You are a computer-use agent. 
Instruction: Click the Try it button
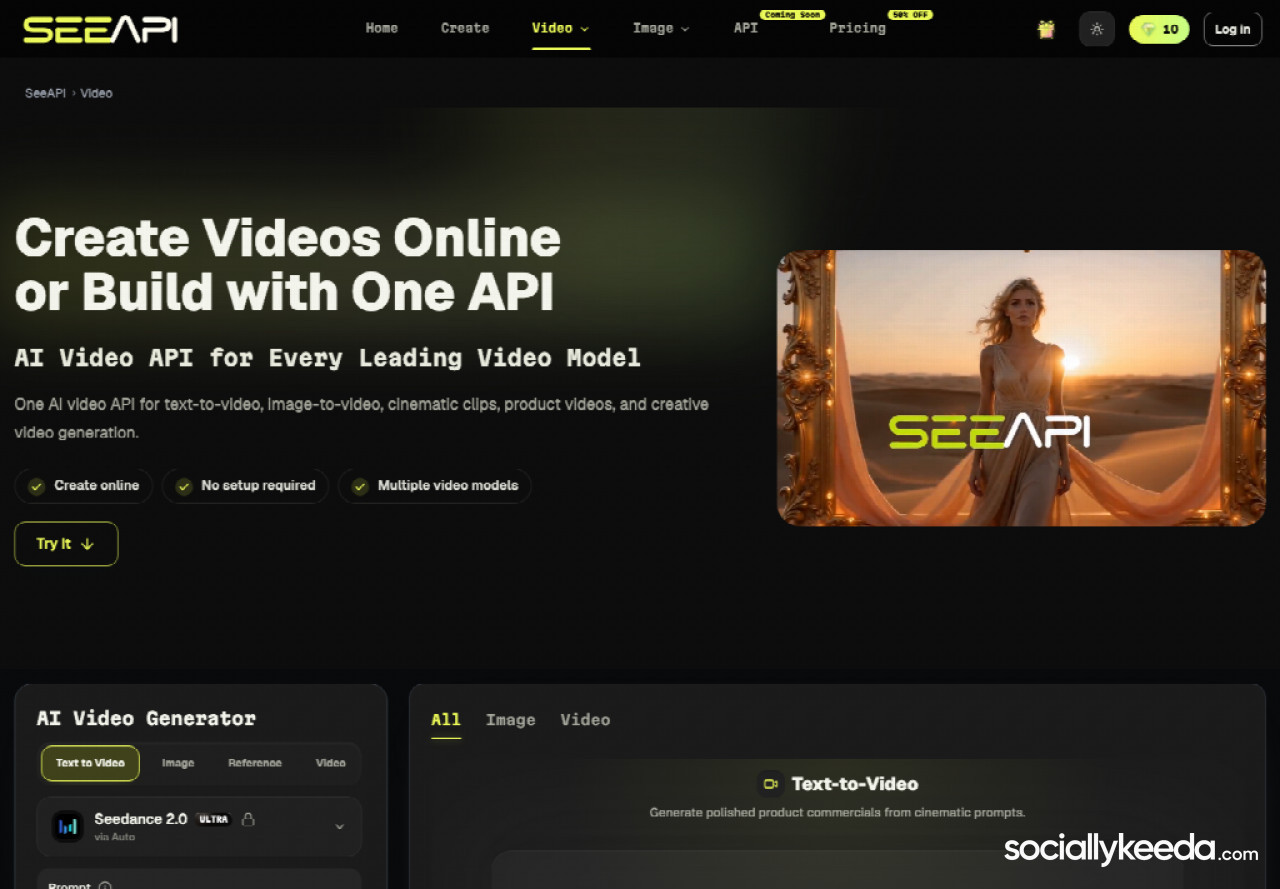(66, 544)
